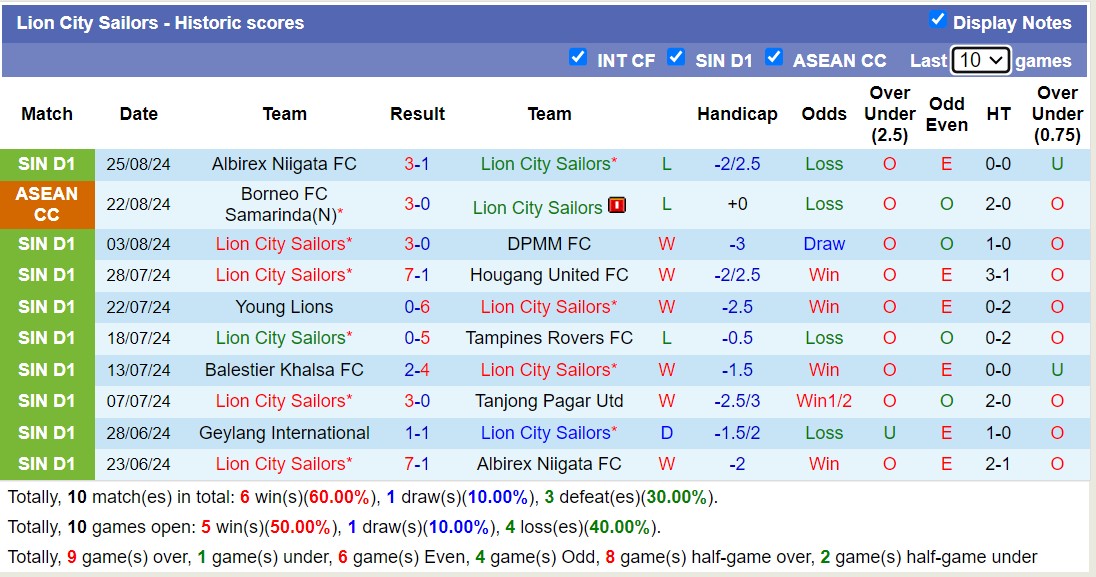Click the red card icon beside Lion City Sailors
This screenshot has width=1096, height=577.
(x=617, y=207)
